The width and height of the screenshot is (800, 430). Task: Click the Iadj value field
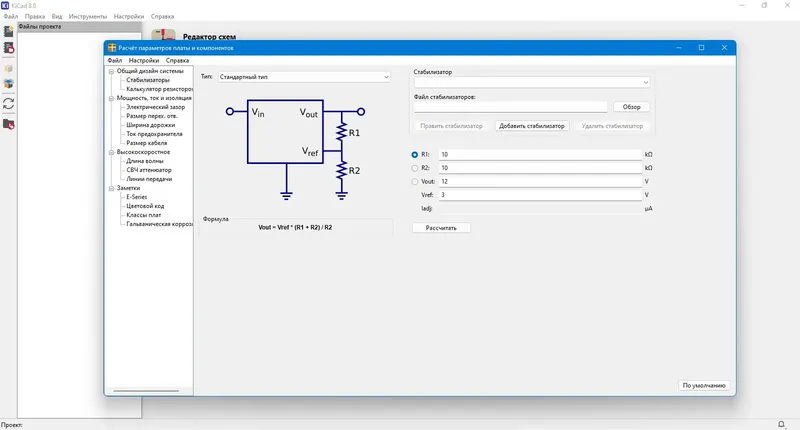tap(540, 209)
